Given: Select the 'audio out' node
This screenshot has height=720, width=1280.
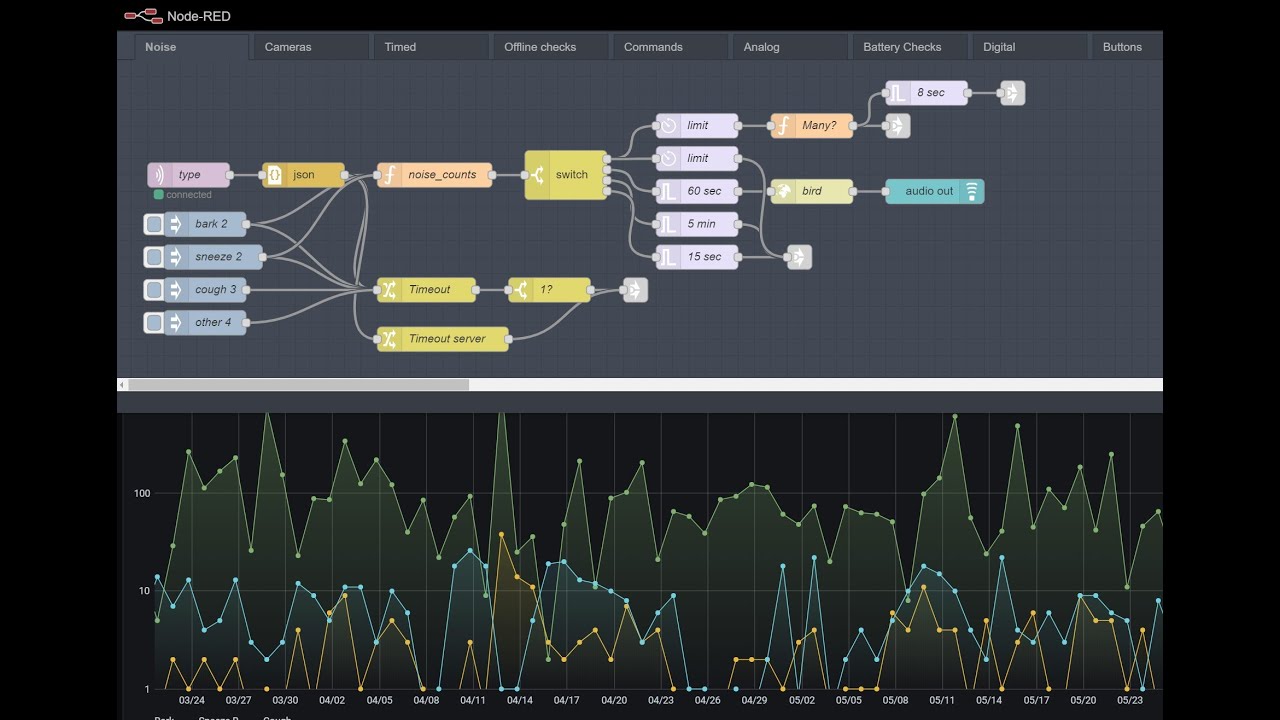Looking at the screenshot, I should pyautogui.click(x=935, y=191).
